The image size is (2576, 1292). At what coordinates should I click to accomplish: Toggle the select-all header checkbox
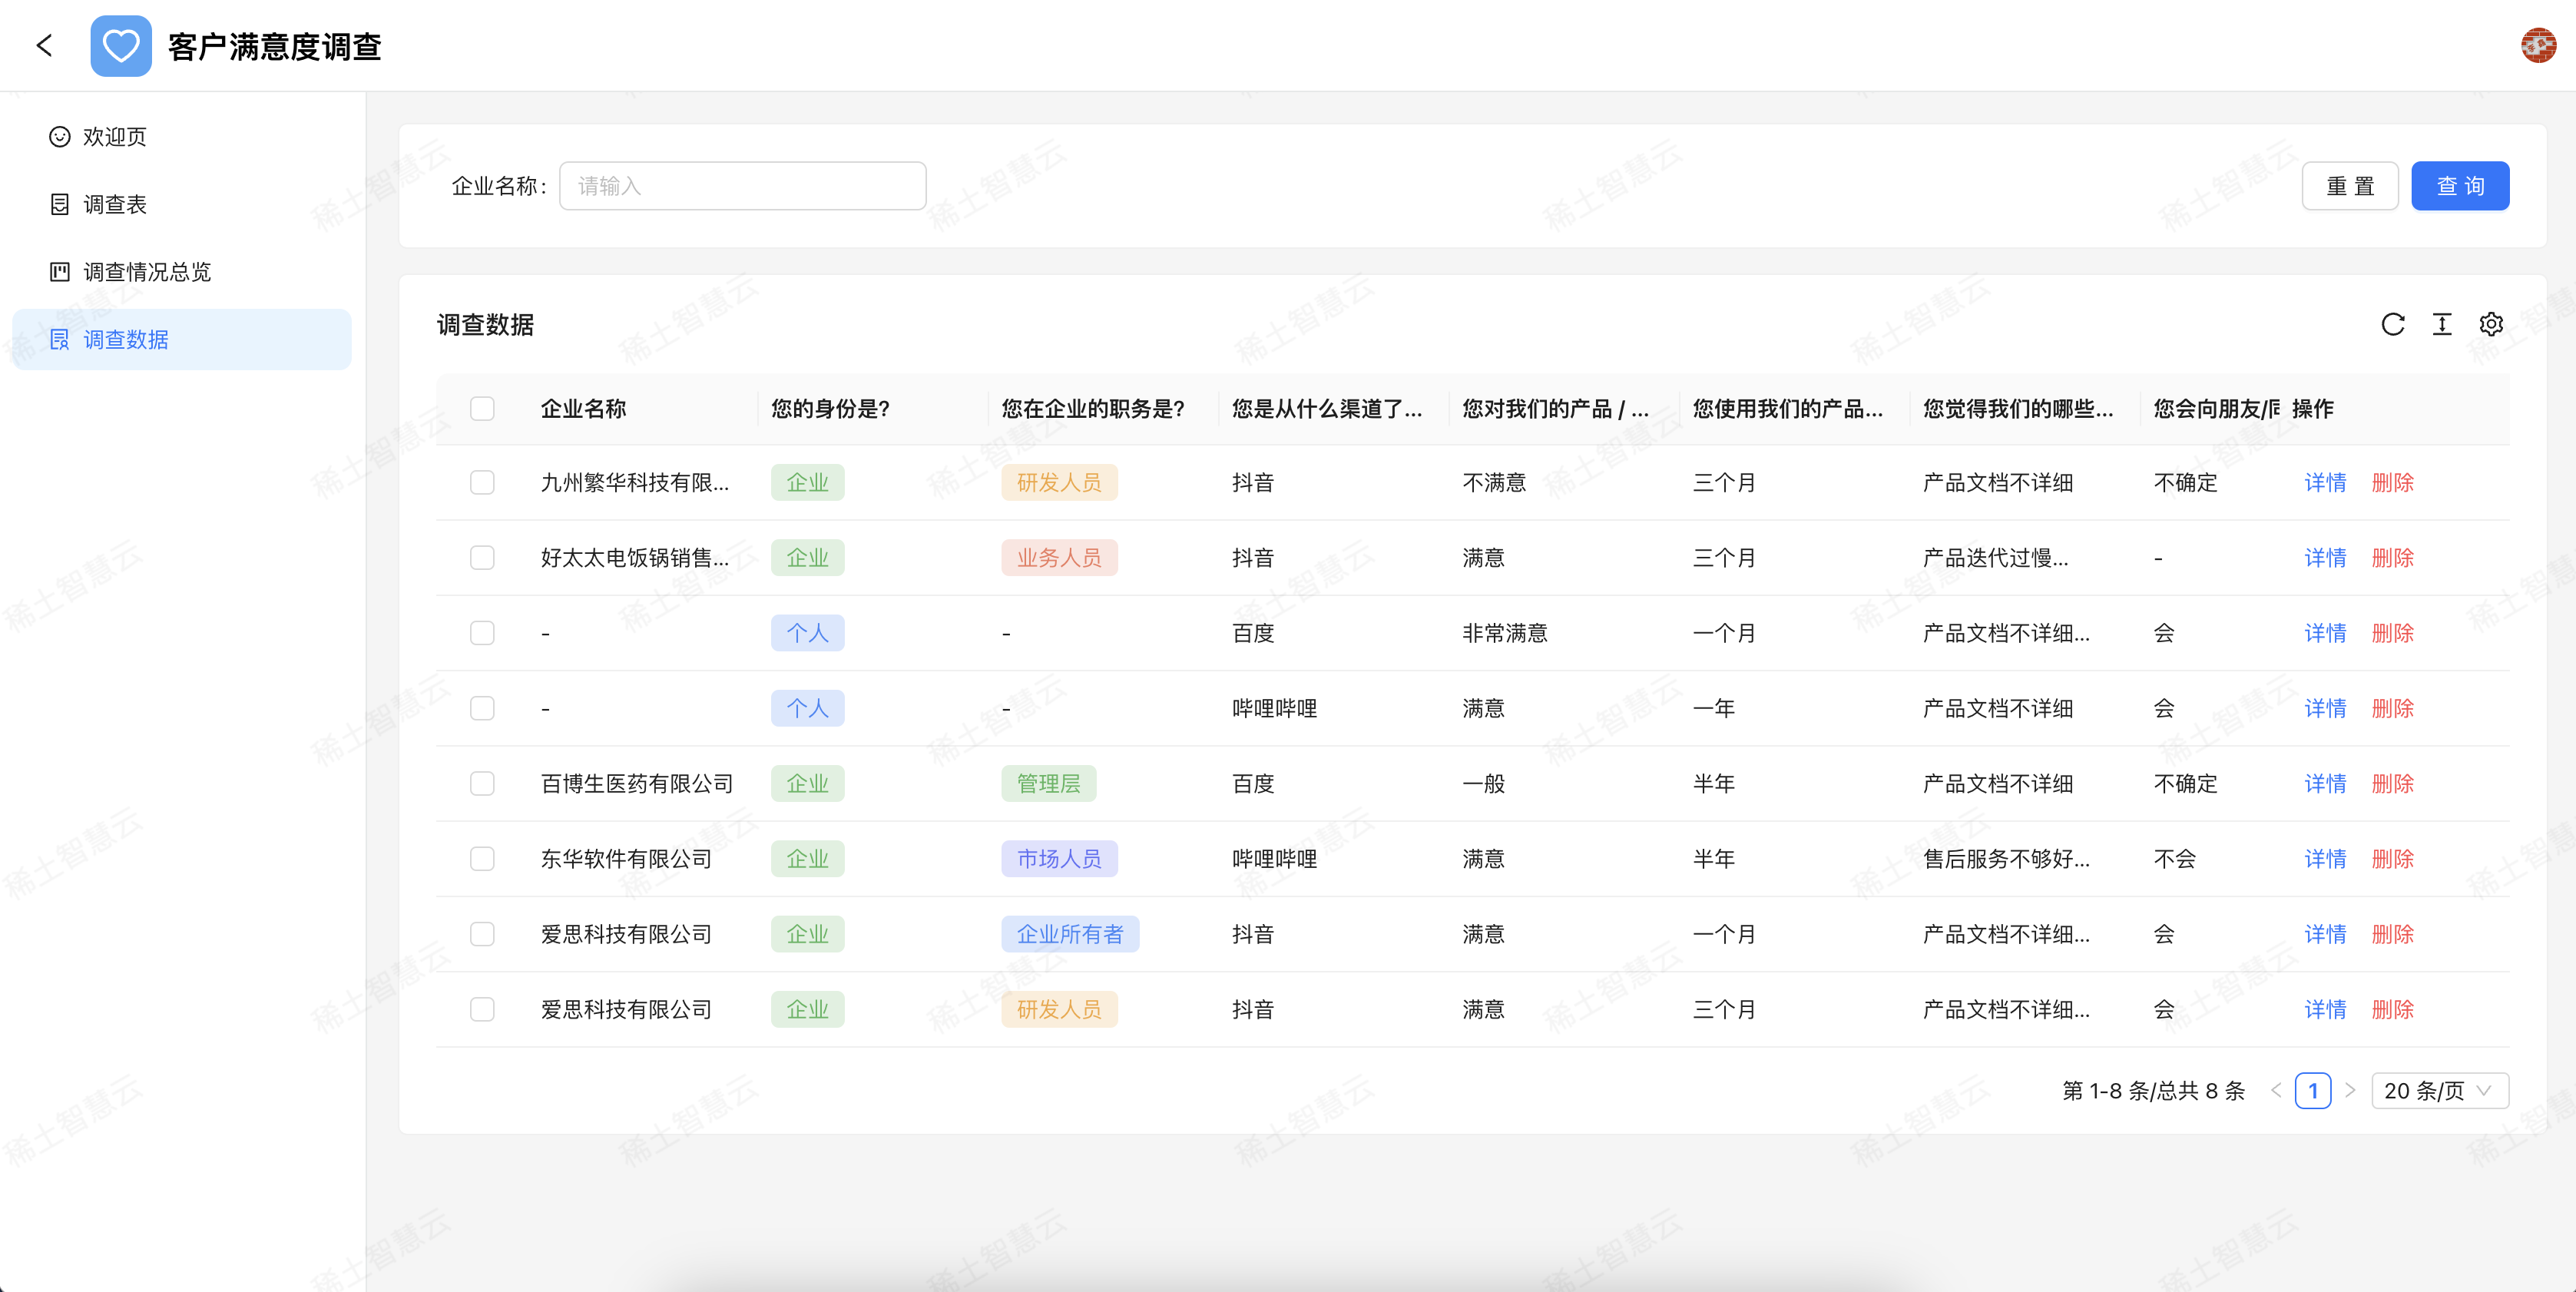pos(482,408)
